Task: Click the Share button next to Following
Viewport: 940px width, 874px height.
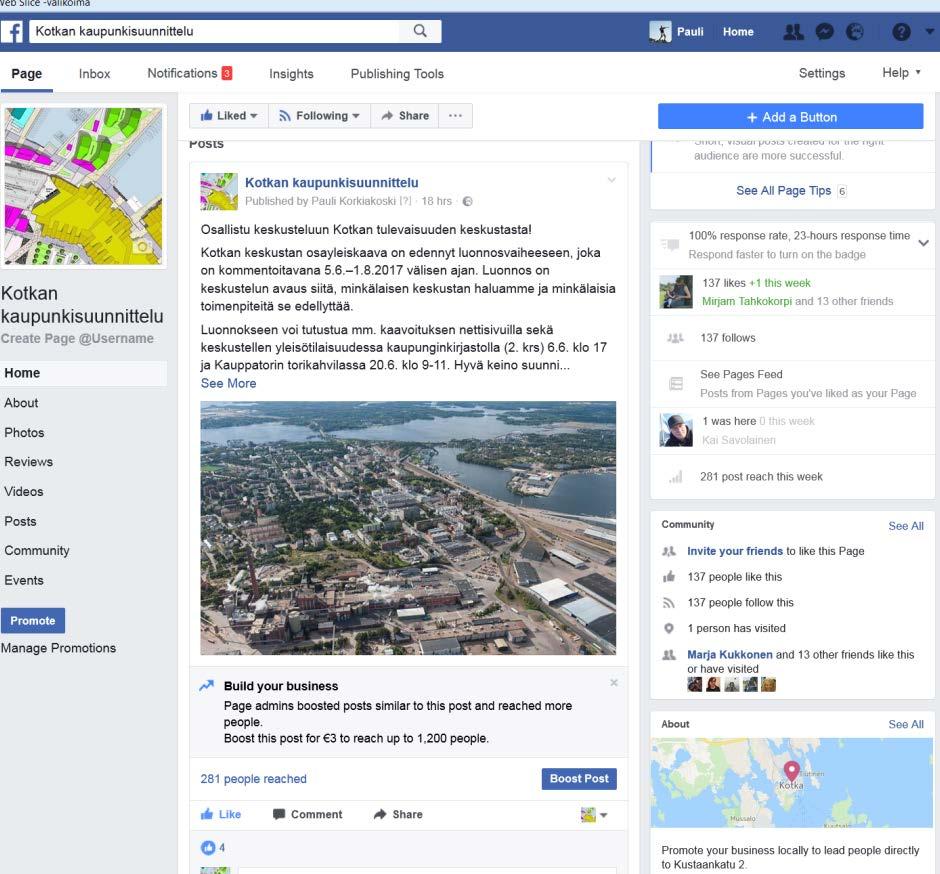Action: pyautogui.click(x=405, y=116)
